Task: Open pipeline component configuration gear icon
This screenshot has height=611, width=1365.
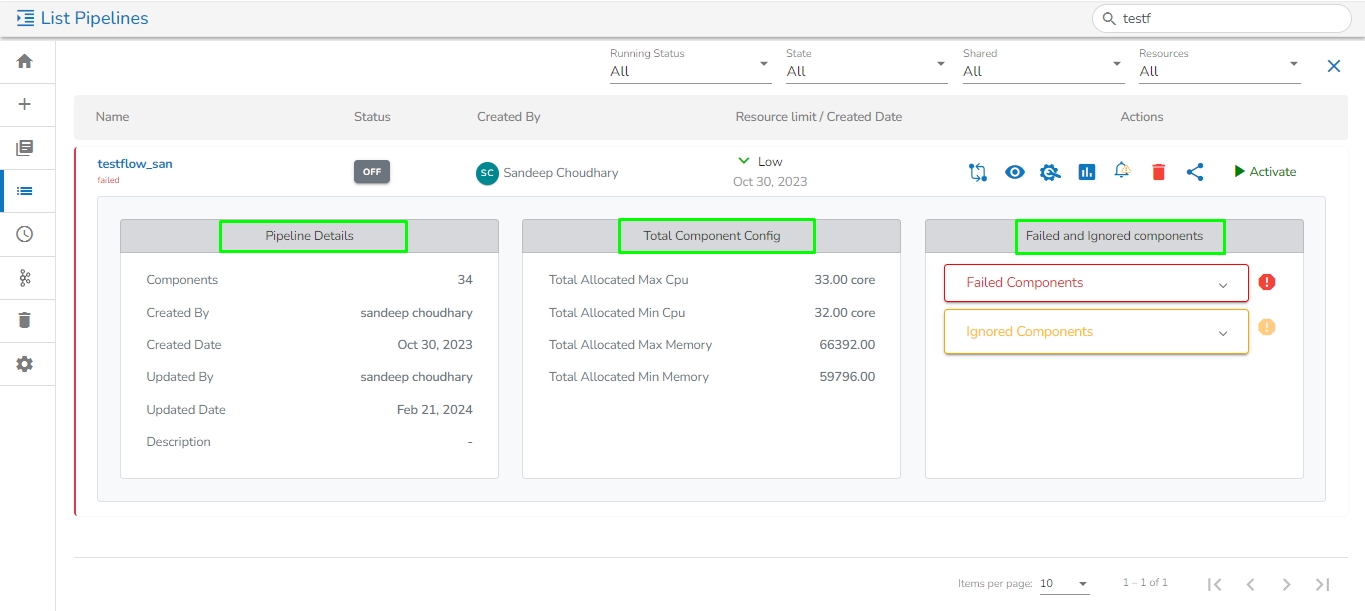Action: 1049,172
